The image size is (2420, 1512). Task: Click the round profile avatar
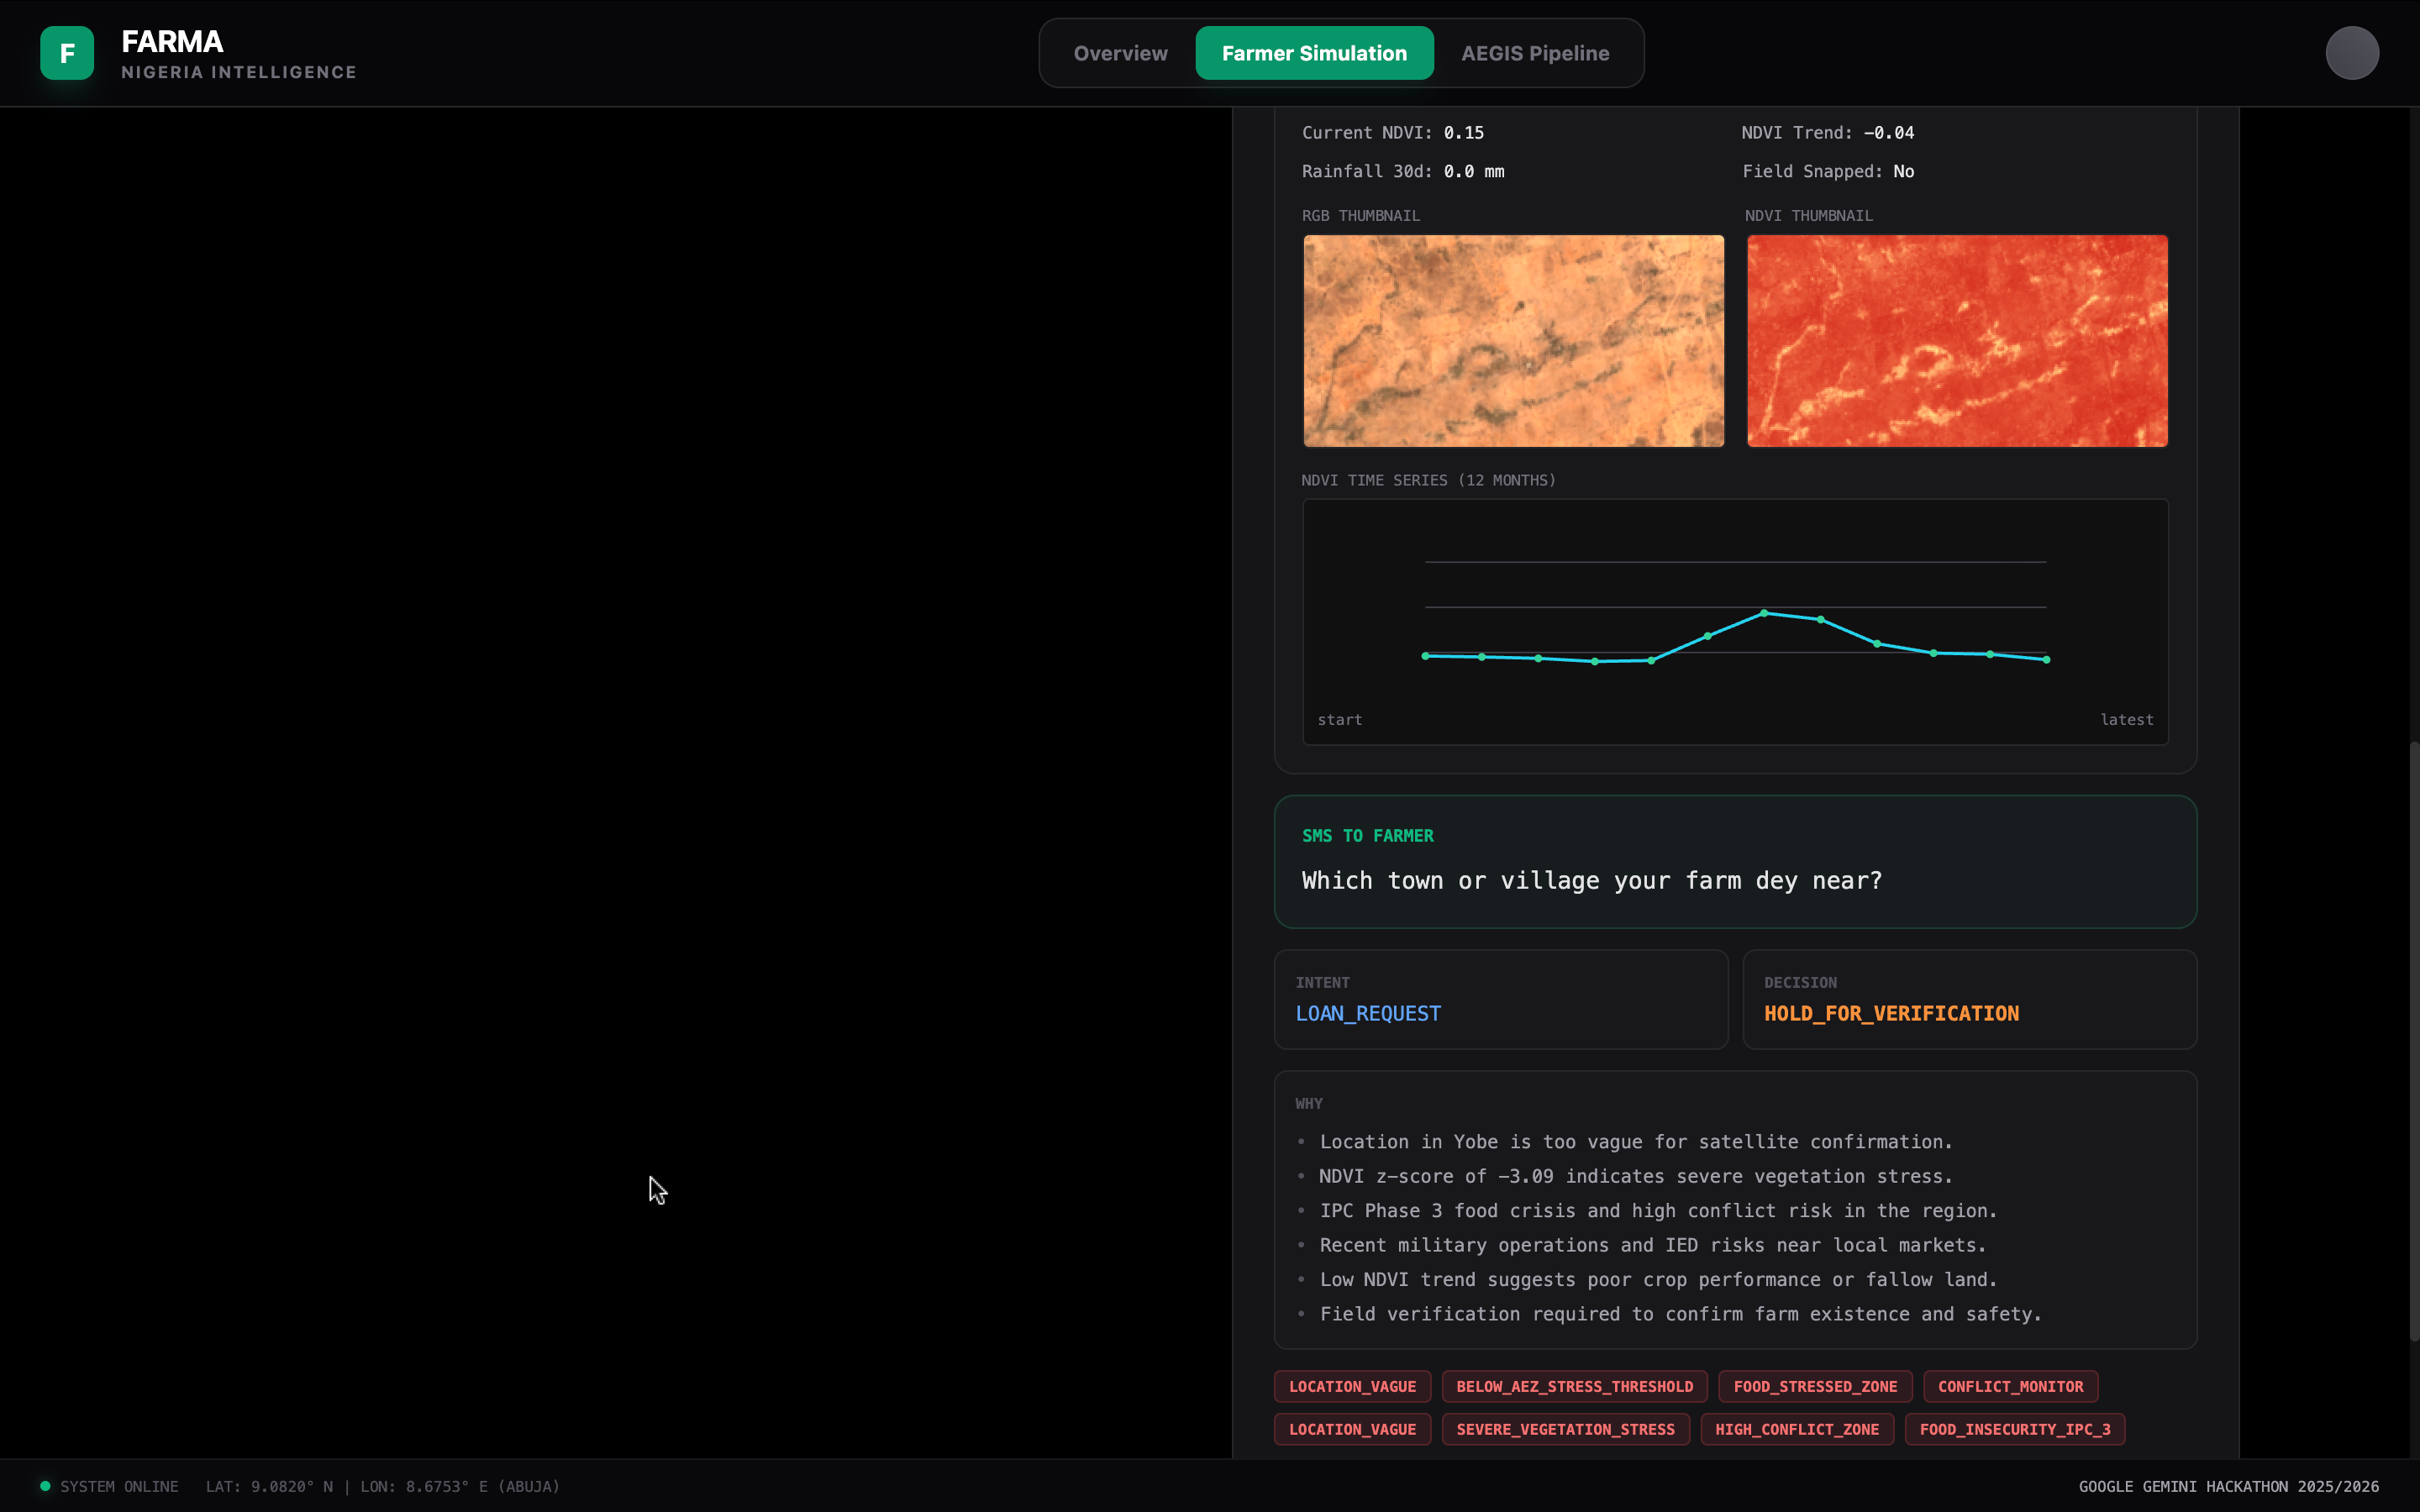(2351, 53)
